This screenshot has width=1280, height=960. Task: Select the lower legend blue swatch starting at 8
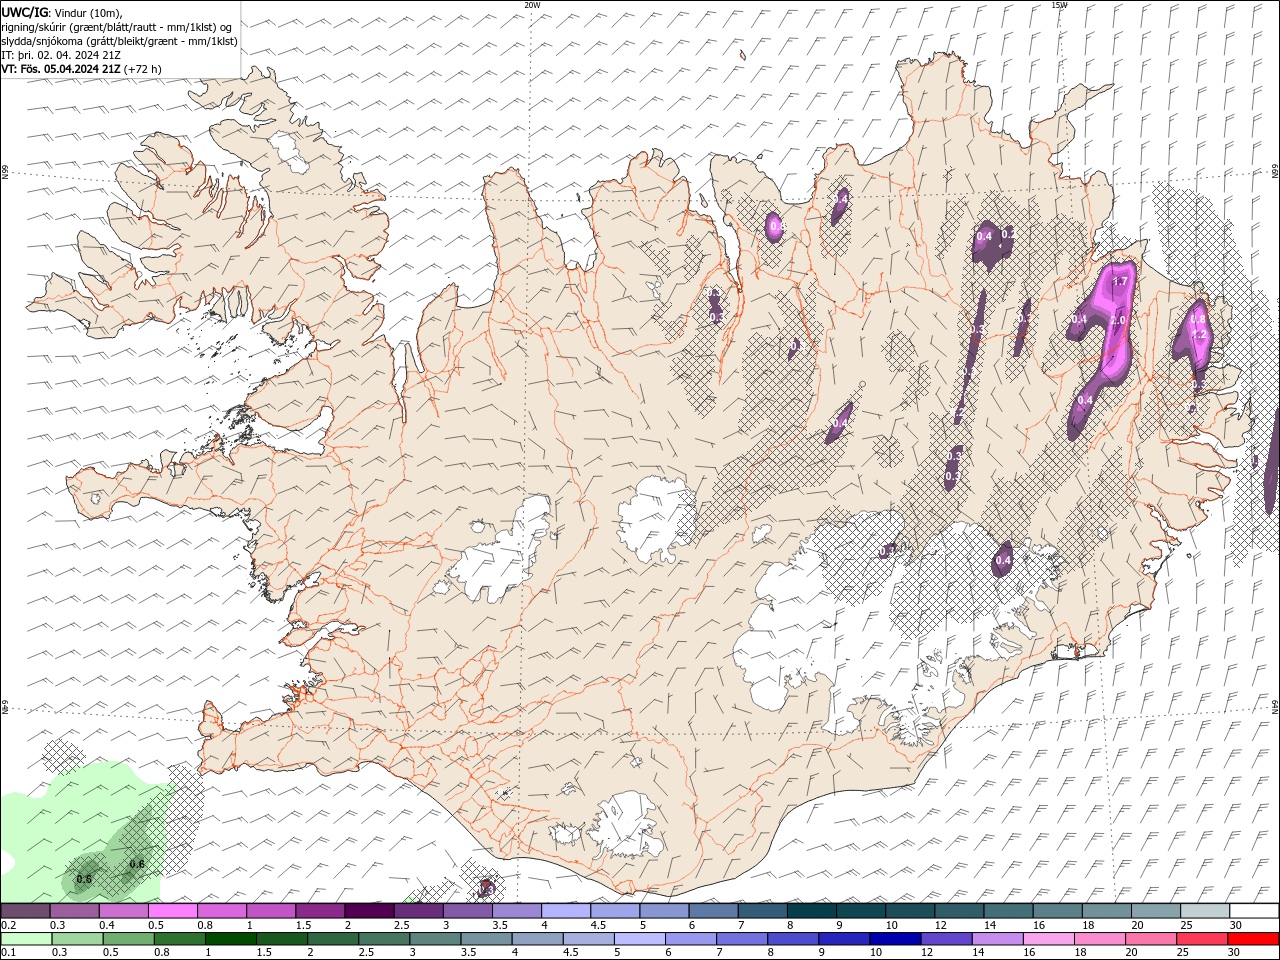click(x=792, y=939)
